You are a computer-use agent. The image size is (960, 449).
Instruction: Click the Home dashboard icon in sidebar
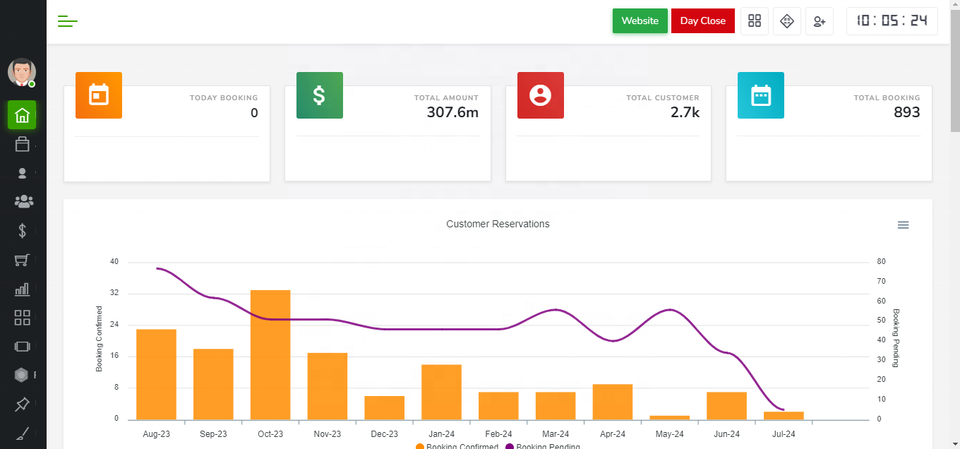pyautogui.click(x=22, y=116)
